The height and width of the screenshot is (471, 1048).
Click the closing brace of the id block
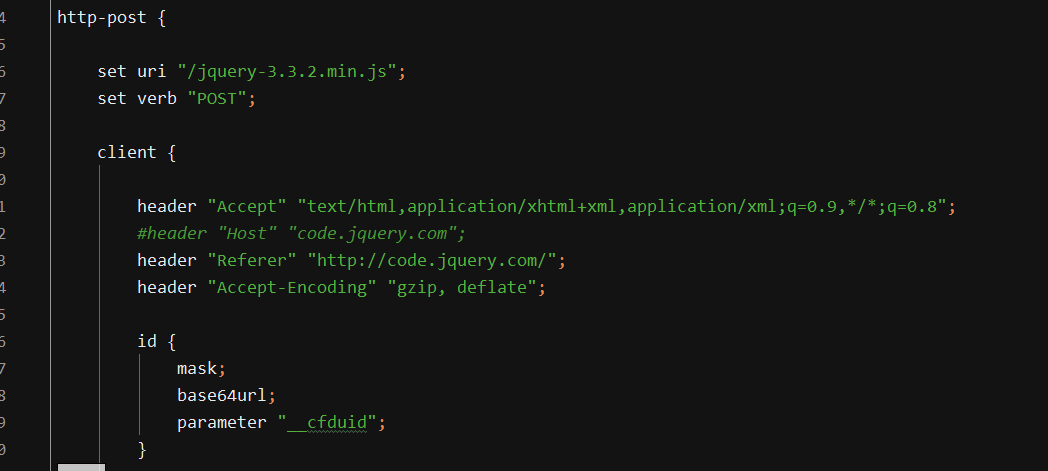142,450
